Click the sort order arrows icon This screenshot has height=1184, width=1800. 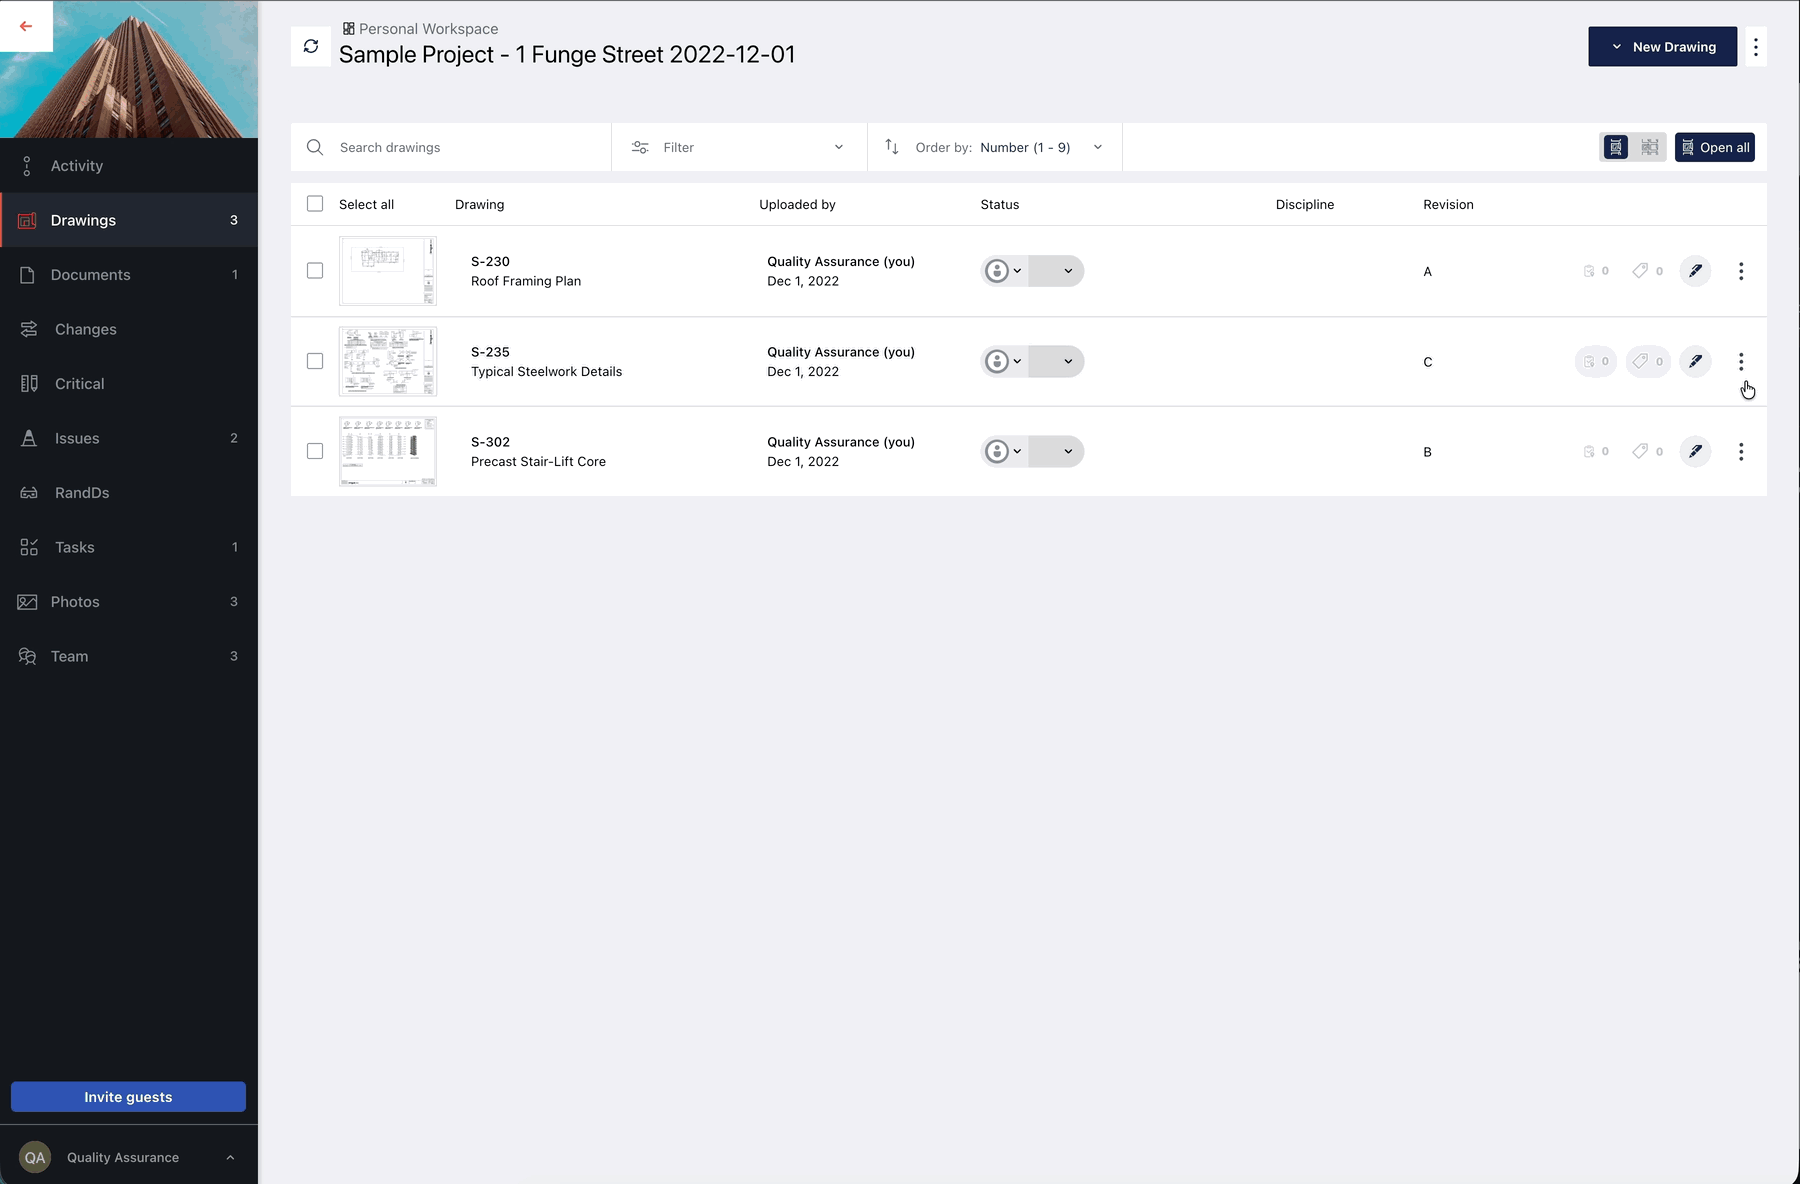point(892,147)
